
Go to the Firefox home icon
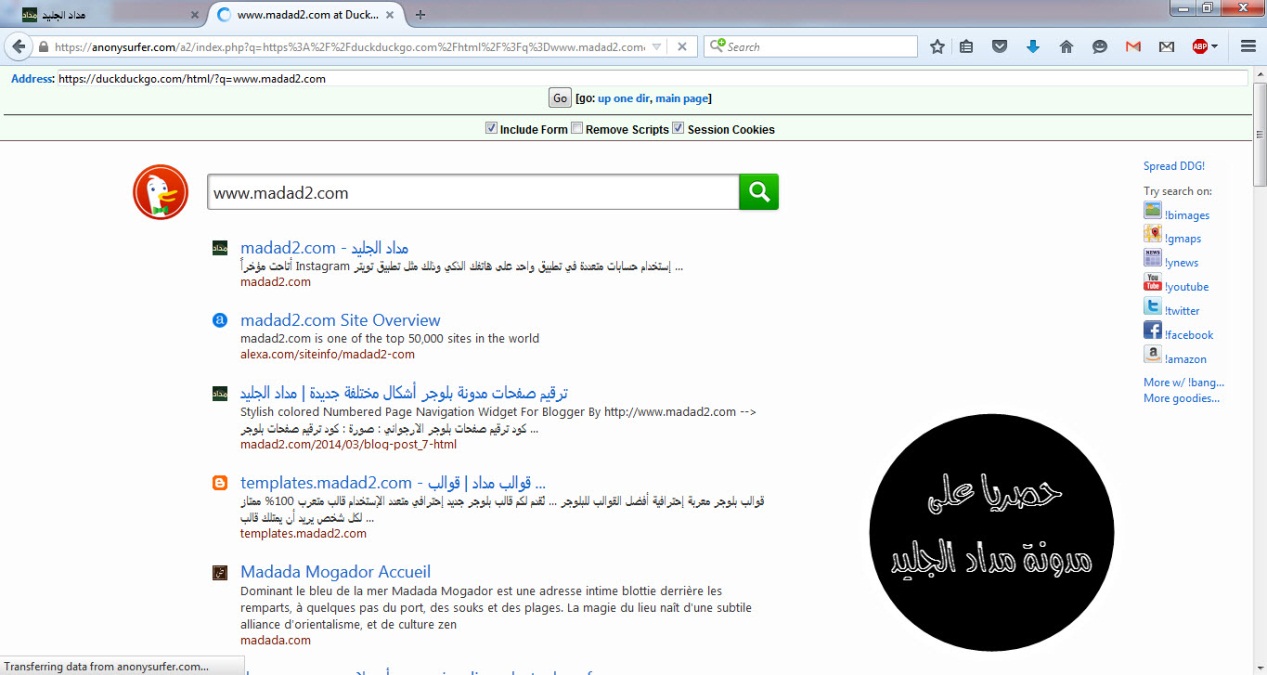coord(1066,46)
